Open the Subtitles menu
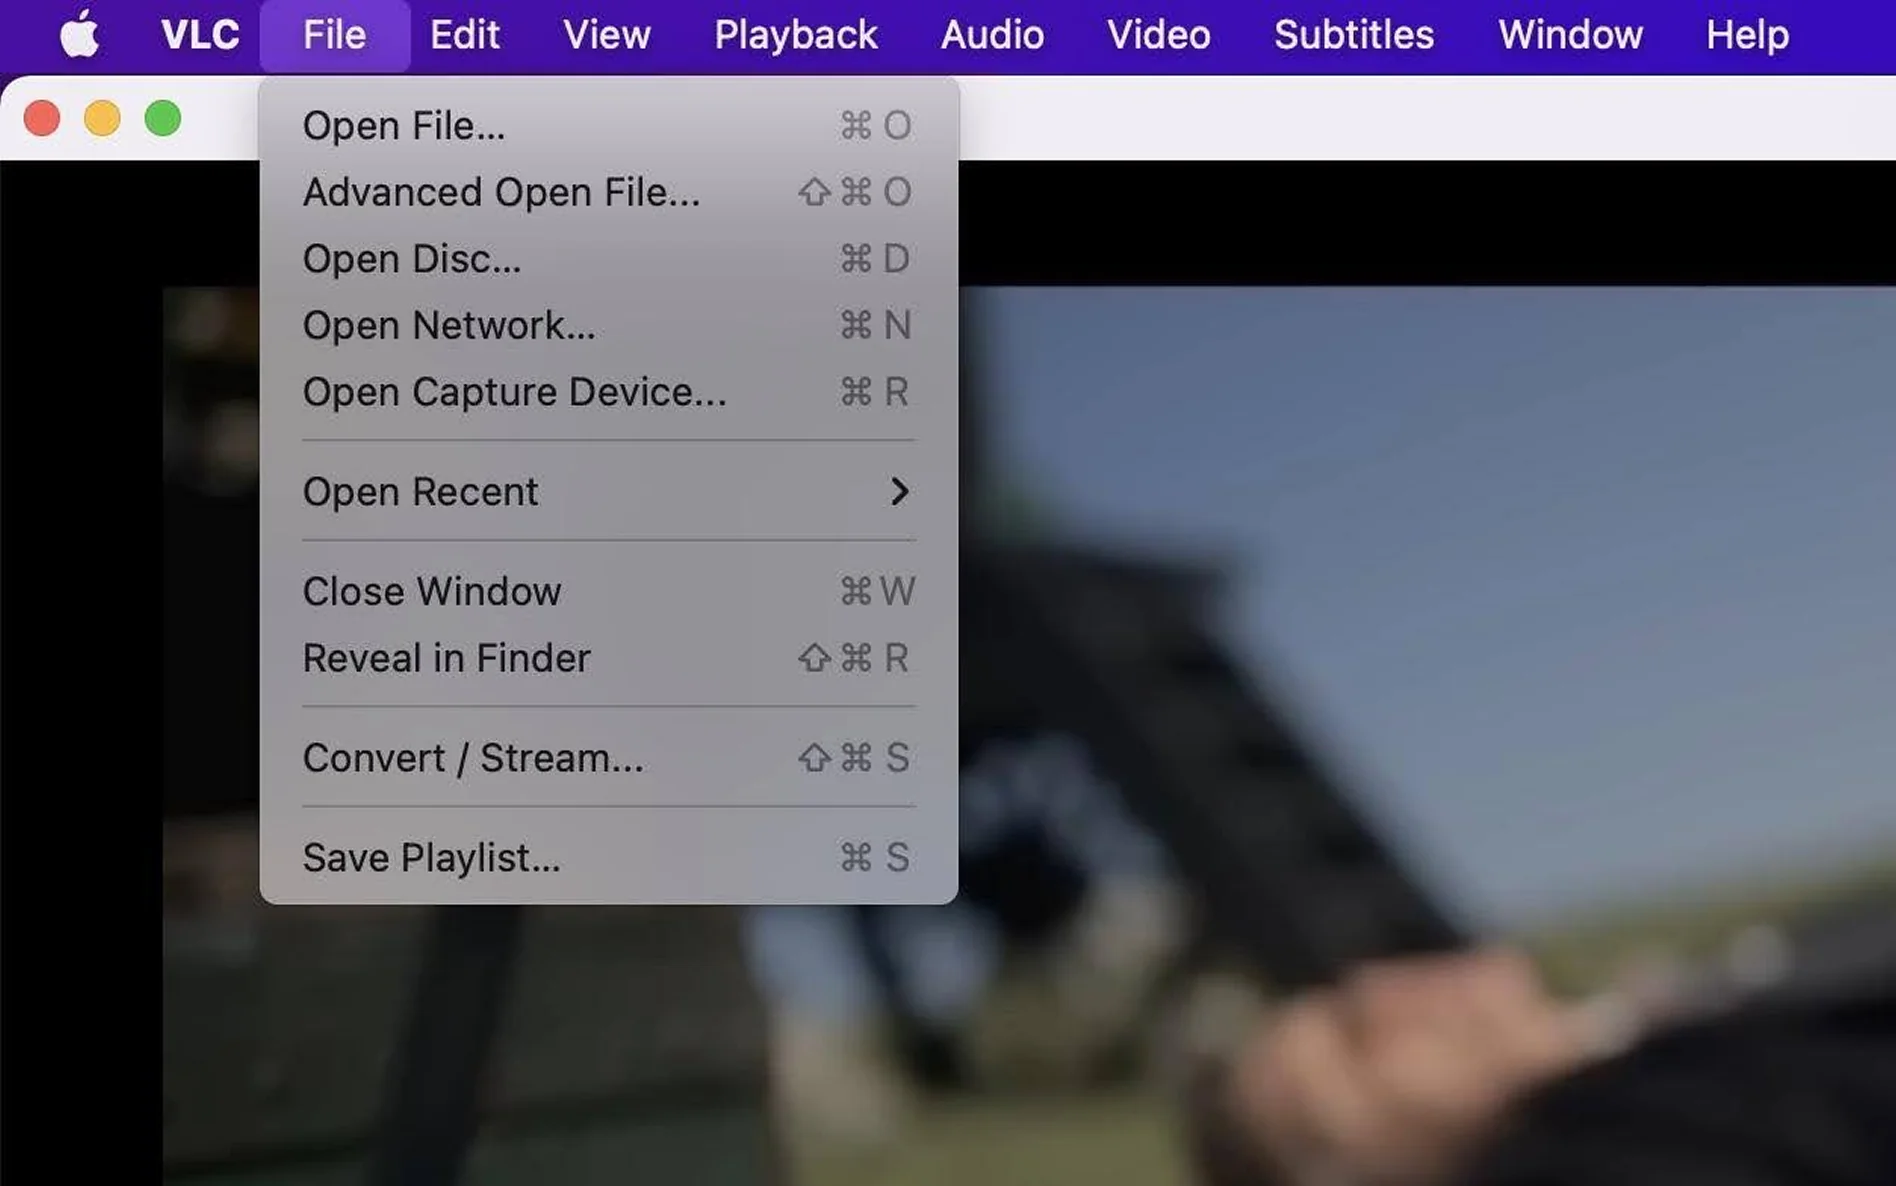The height and width of the screenshot is (1186, 1896). point(1354,35)
